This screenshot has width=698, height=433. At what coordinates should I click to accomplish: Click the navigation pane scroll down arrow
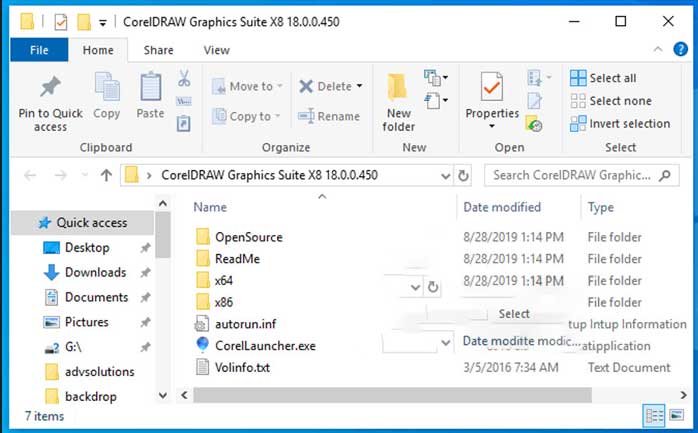pos(162,395)
